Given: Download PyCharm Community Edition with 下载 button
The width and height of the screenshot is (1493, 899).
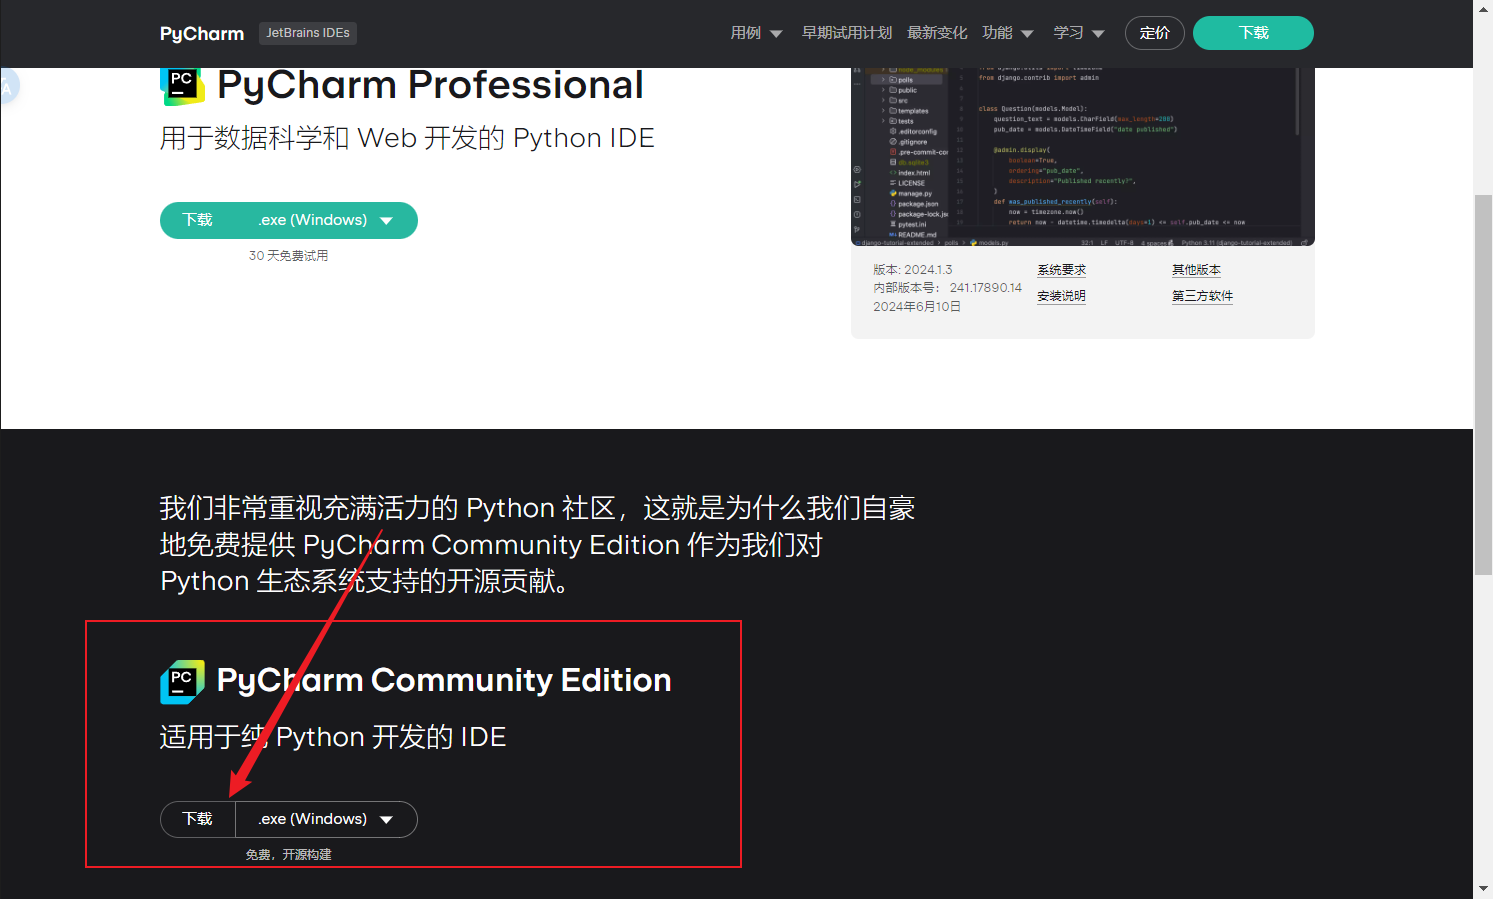Looking at the screenshot, I should (198, 819).
